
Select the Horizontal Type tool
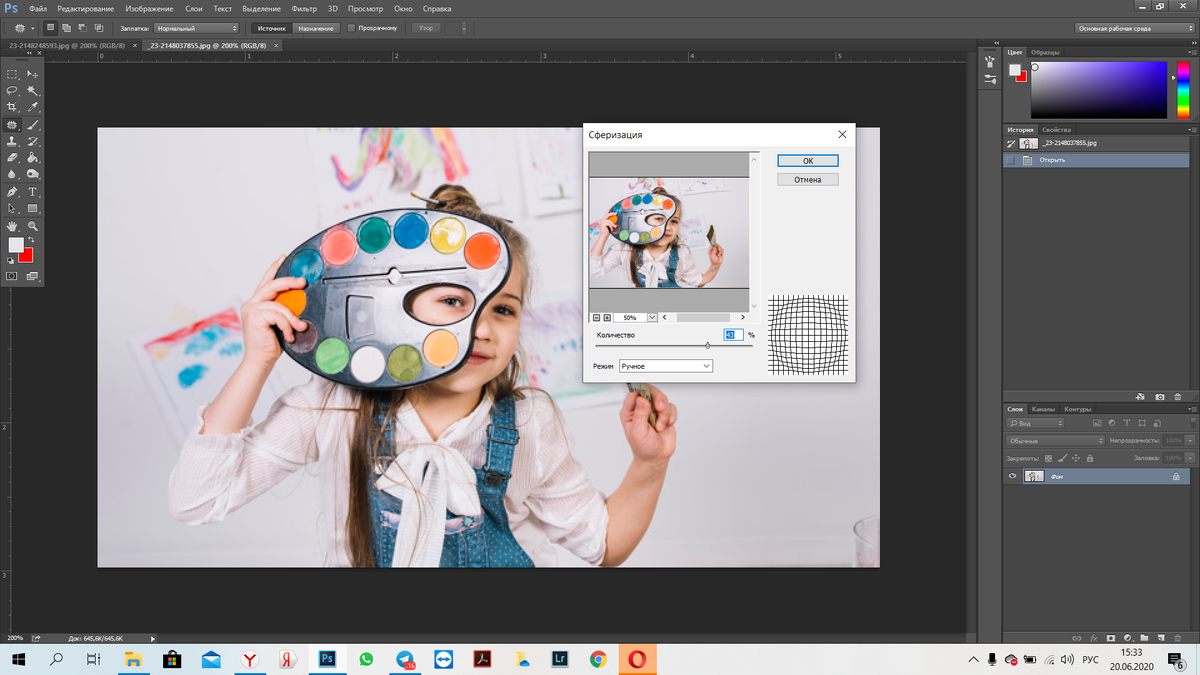(32, 192)
